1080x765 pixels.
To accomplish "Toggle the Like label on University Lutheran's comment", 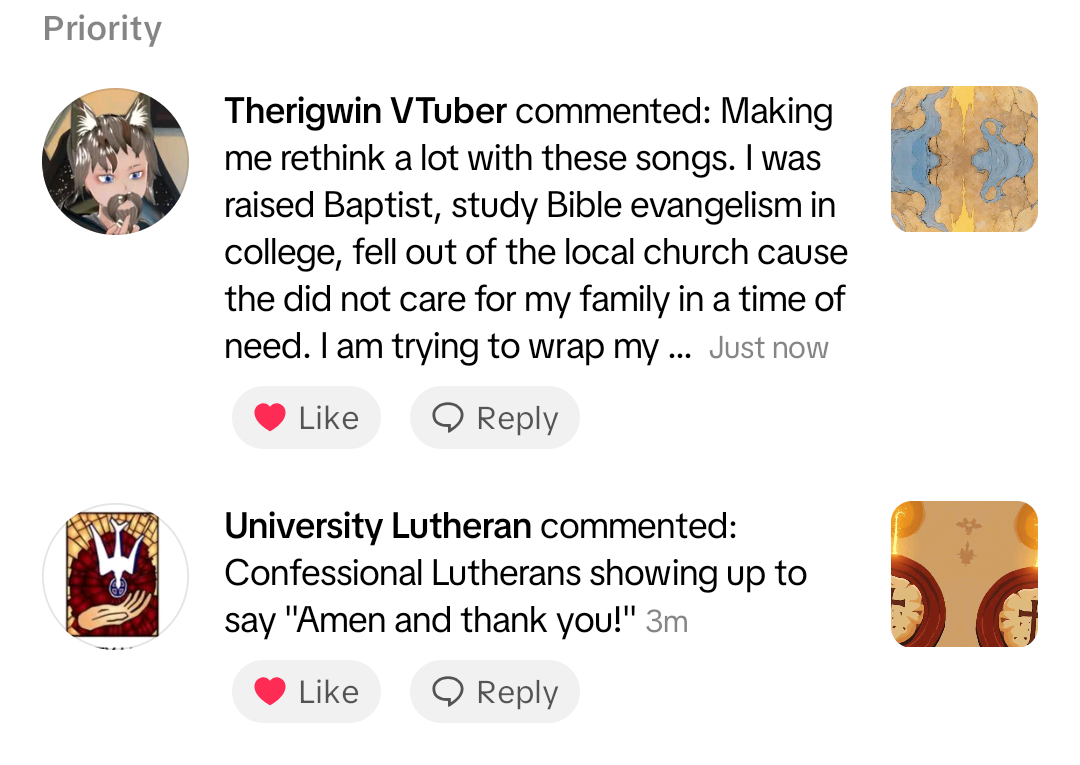I will (x=328, y=692).
